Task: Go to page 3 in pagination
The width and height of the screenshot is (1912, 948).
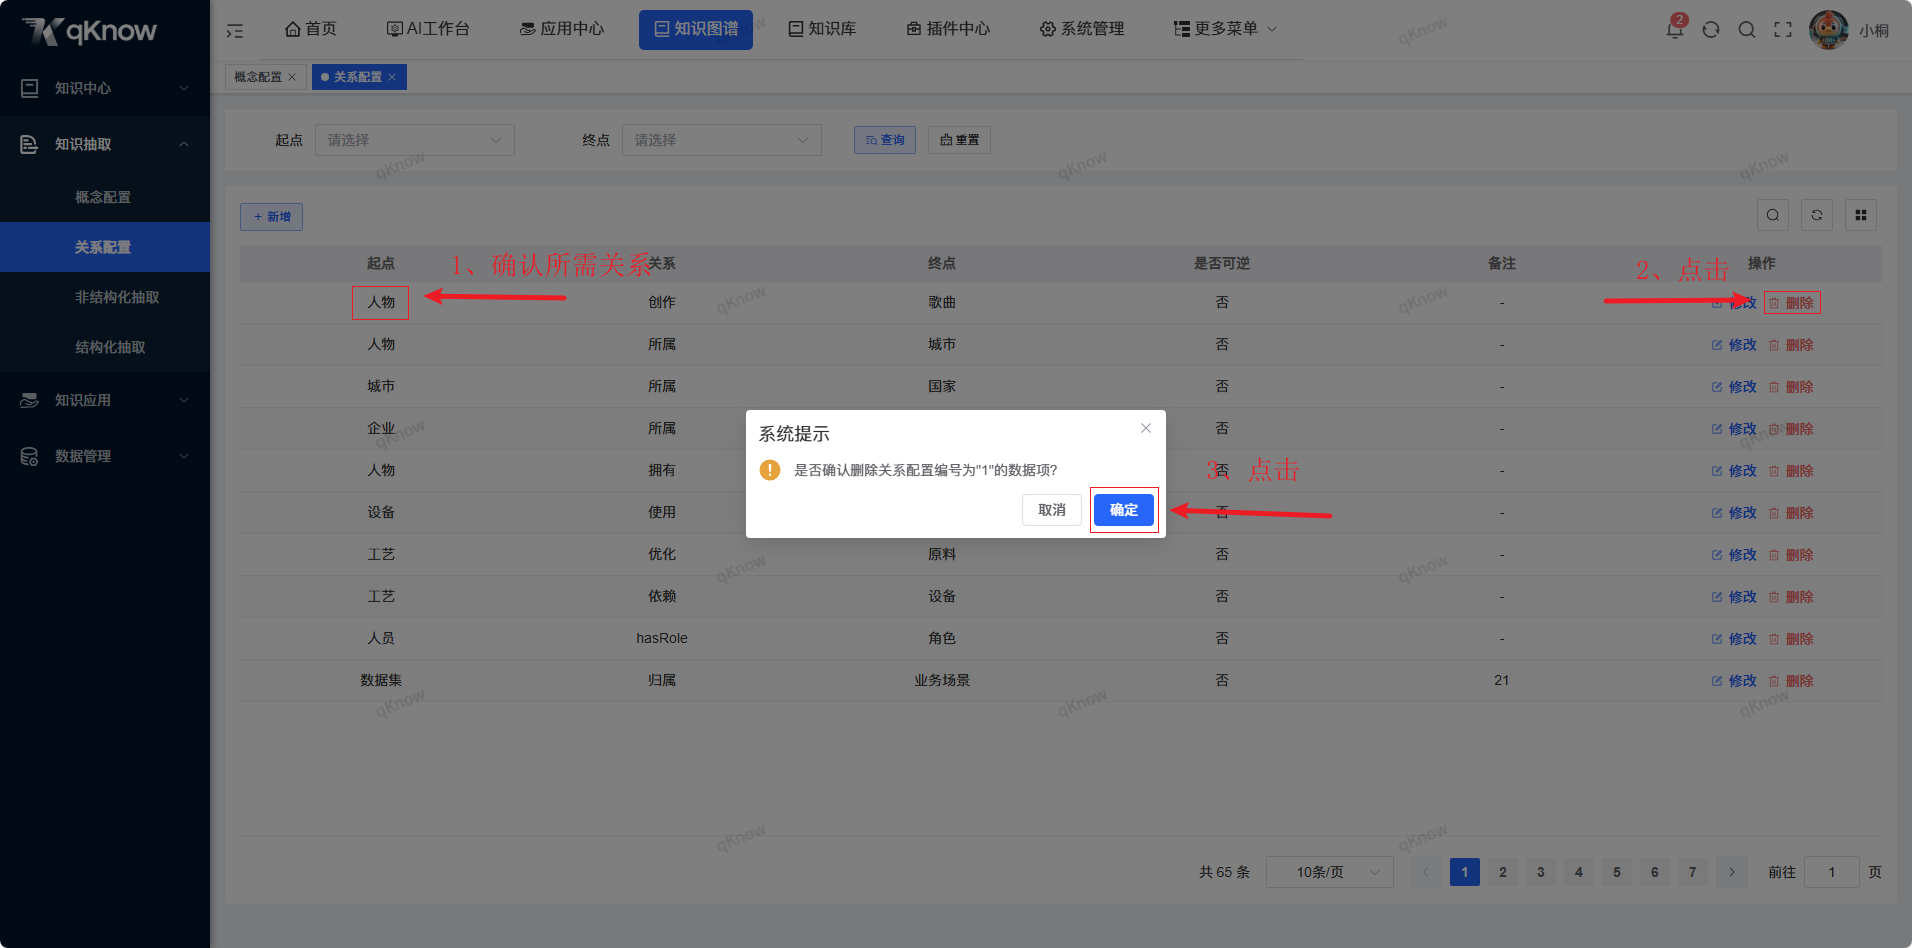Action: point(1541,872)
